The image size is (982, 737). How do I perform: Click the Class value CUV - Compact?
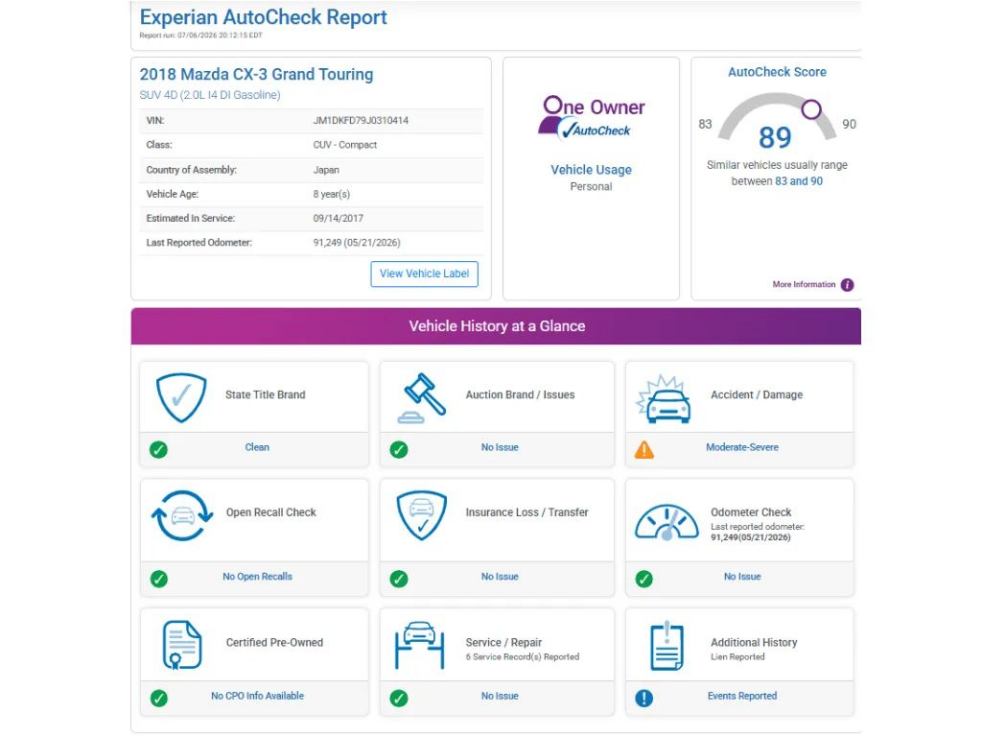coord(345,145)
